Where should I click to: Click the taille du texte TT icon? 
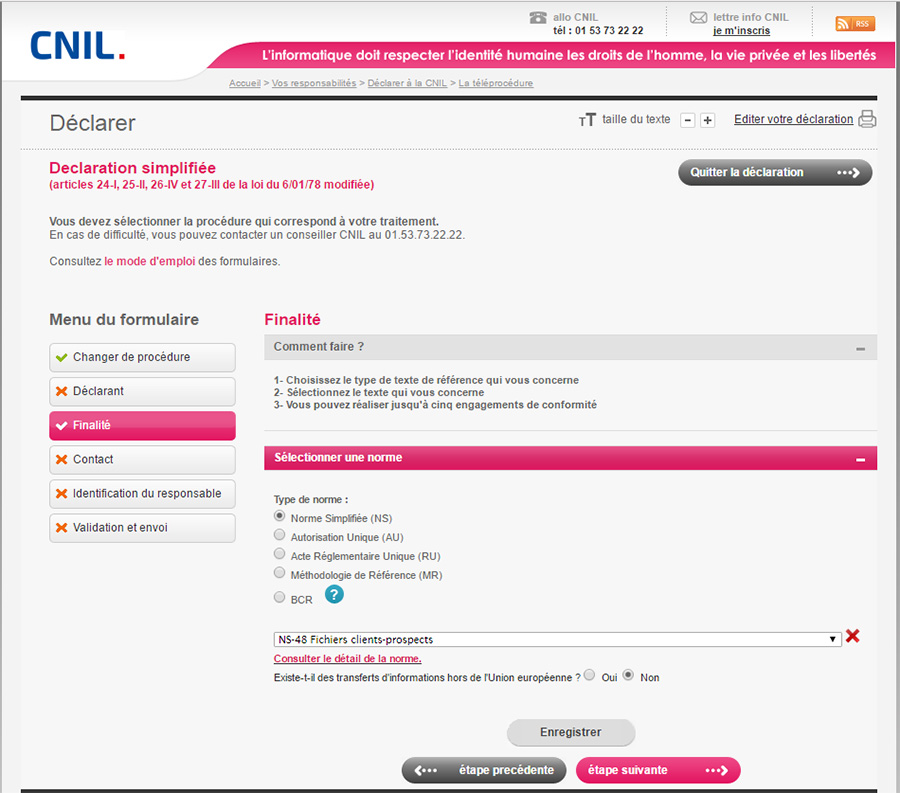[x=587, y=120]
